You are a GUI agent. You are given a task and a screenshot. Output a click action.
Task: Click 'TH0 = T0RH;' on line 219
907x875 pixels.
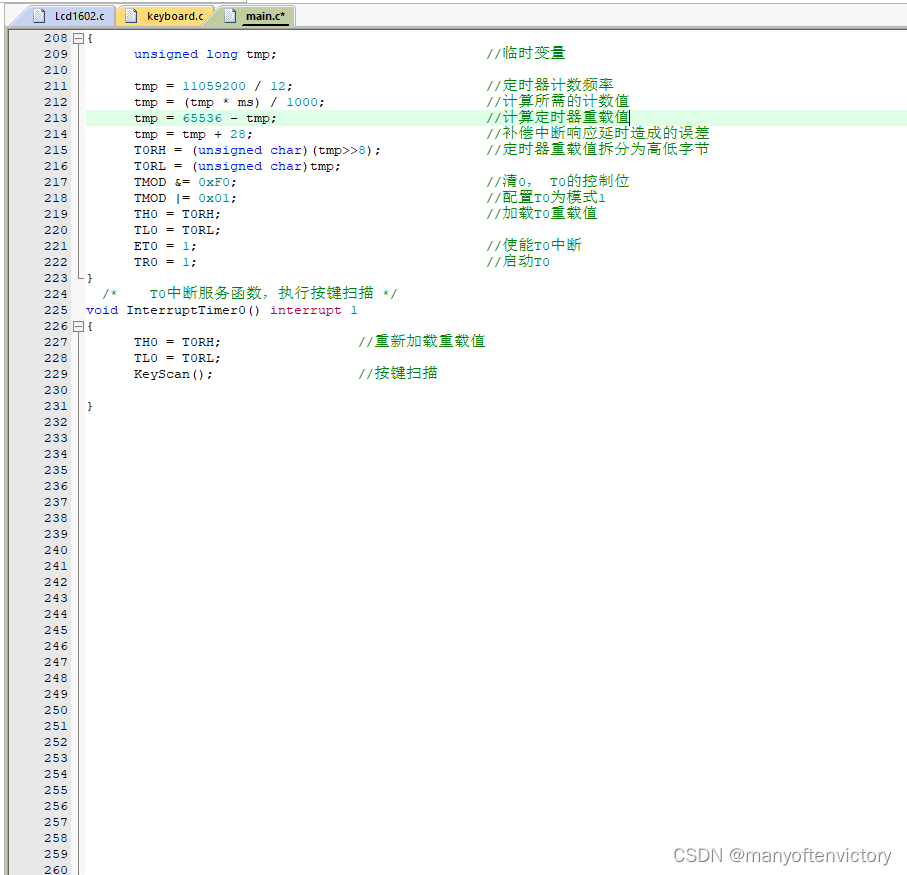[177, 214]
